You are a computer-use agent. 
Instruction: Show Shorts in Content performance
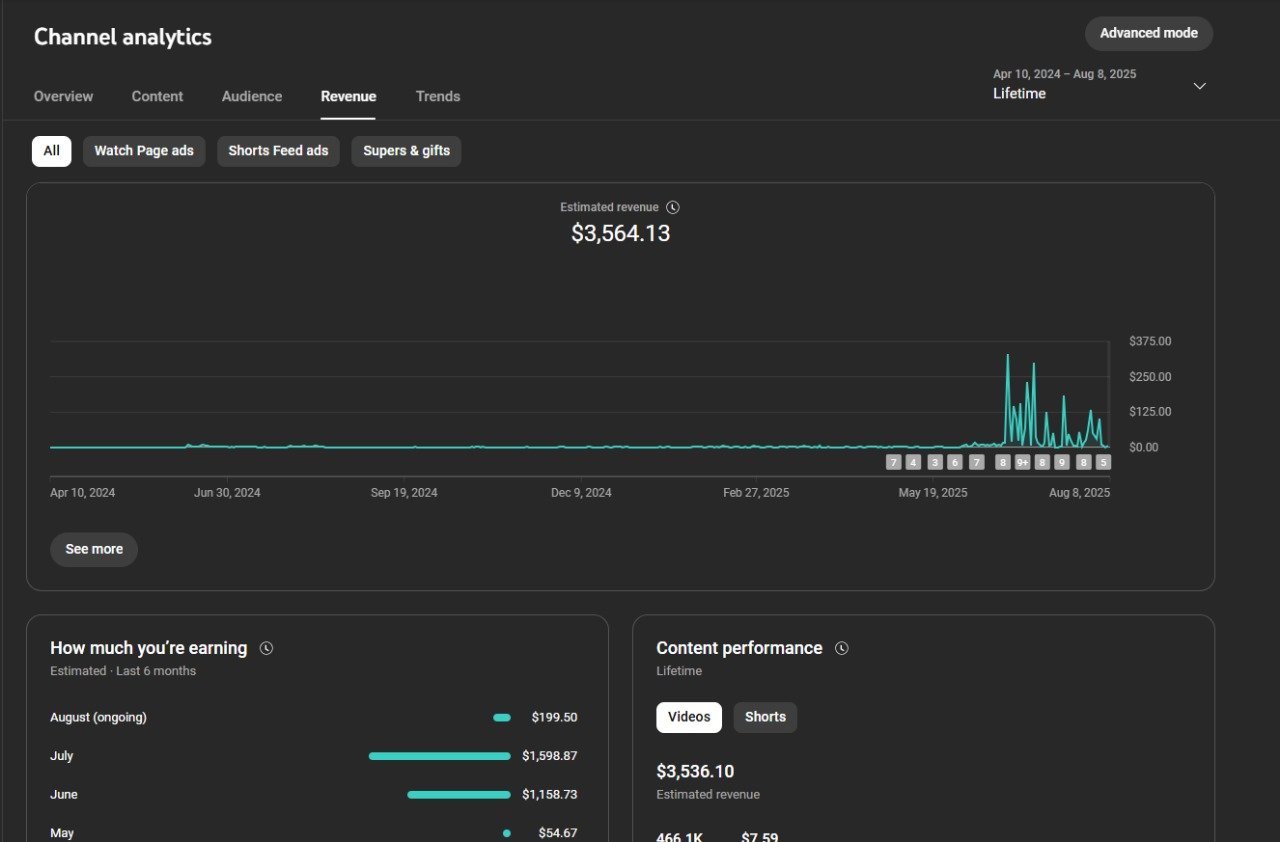click(x=765, y=717)
